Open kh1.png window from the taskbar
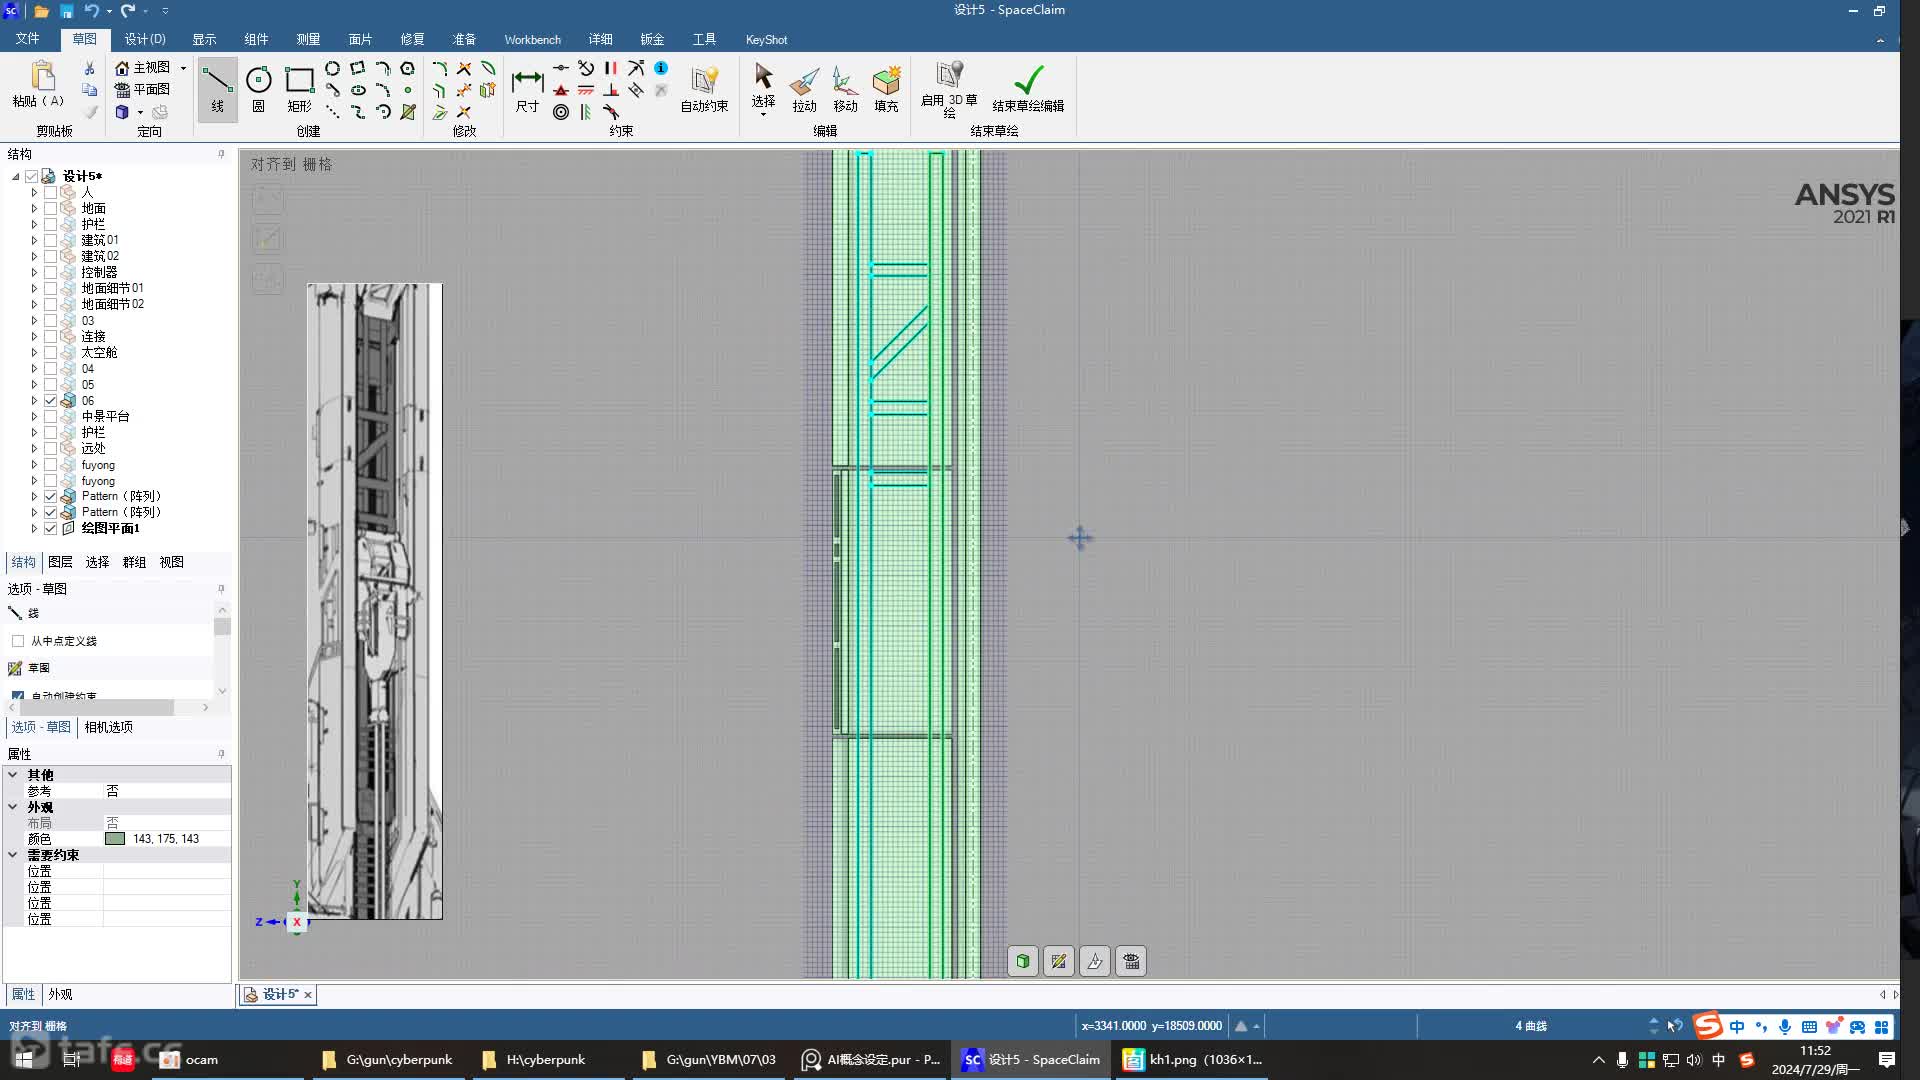 (1192, 1059)
